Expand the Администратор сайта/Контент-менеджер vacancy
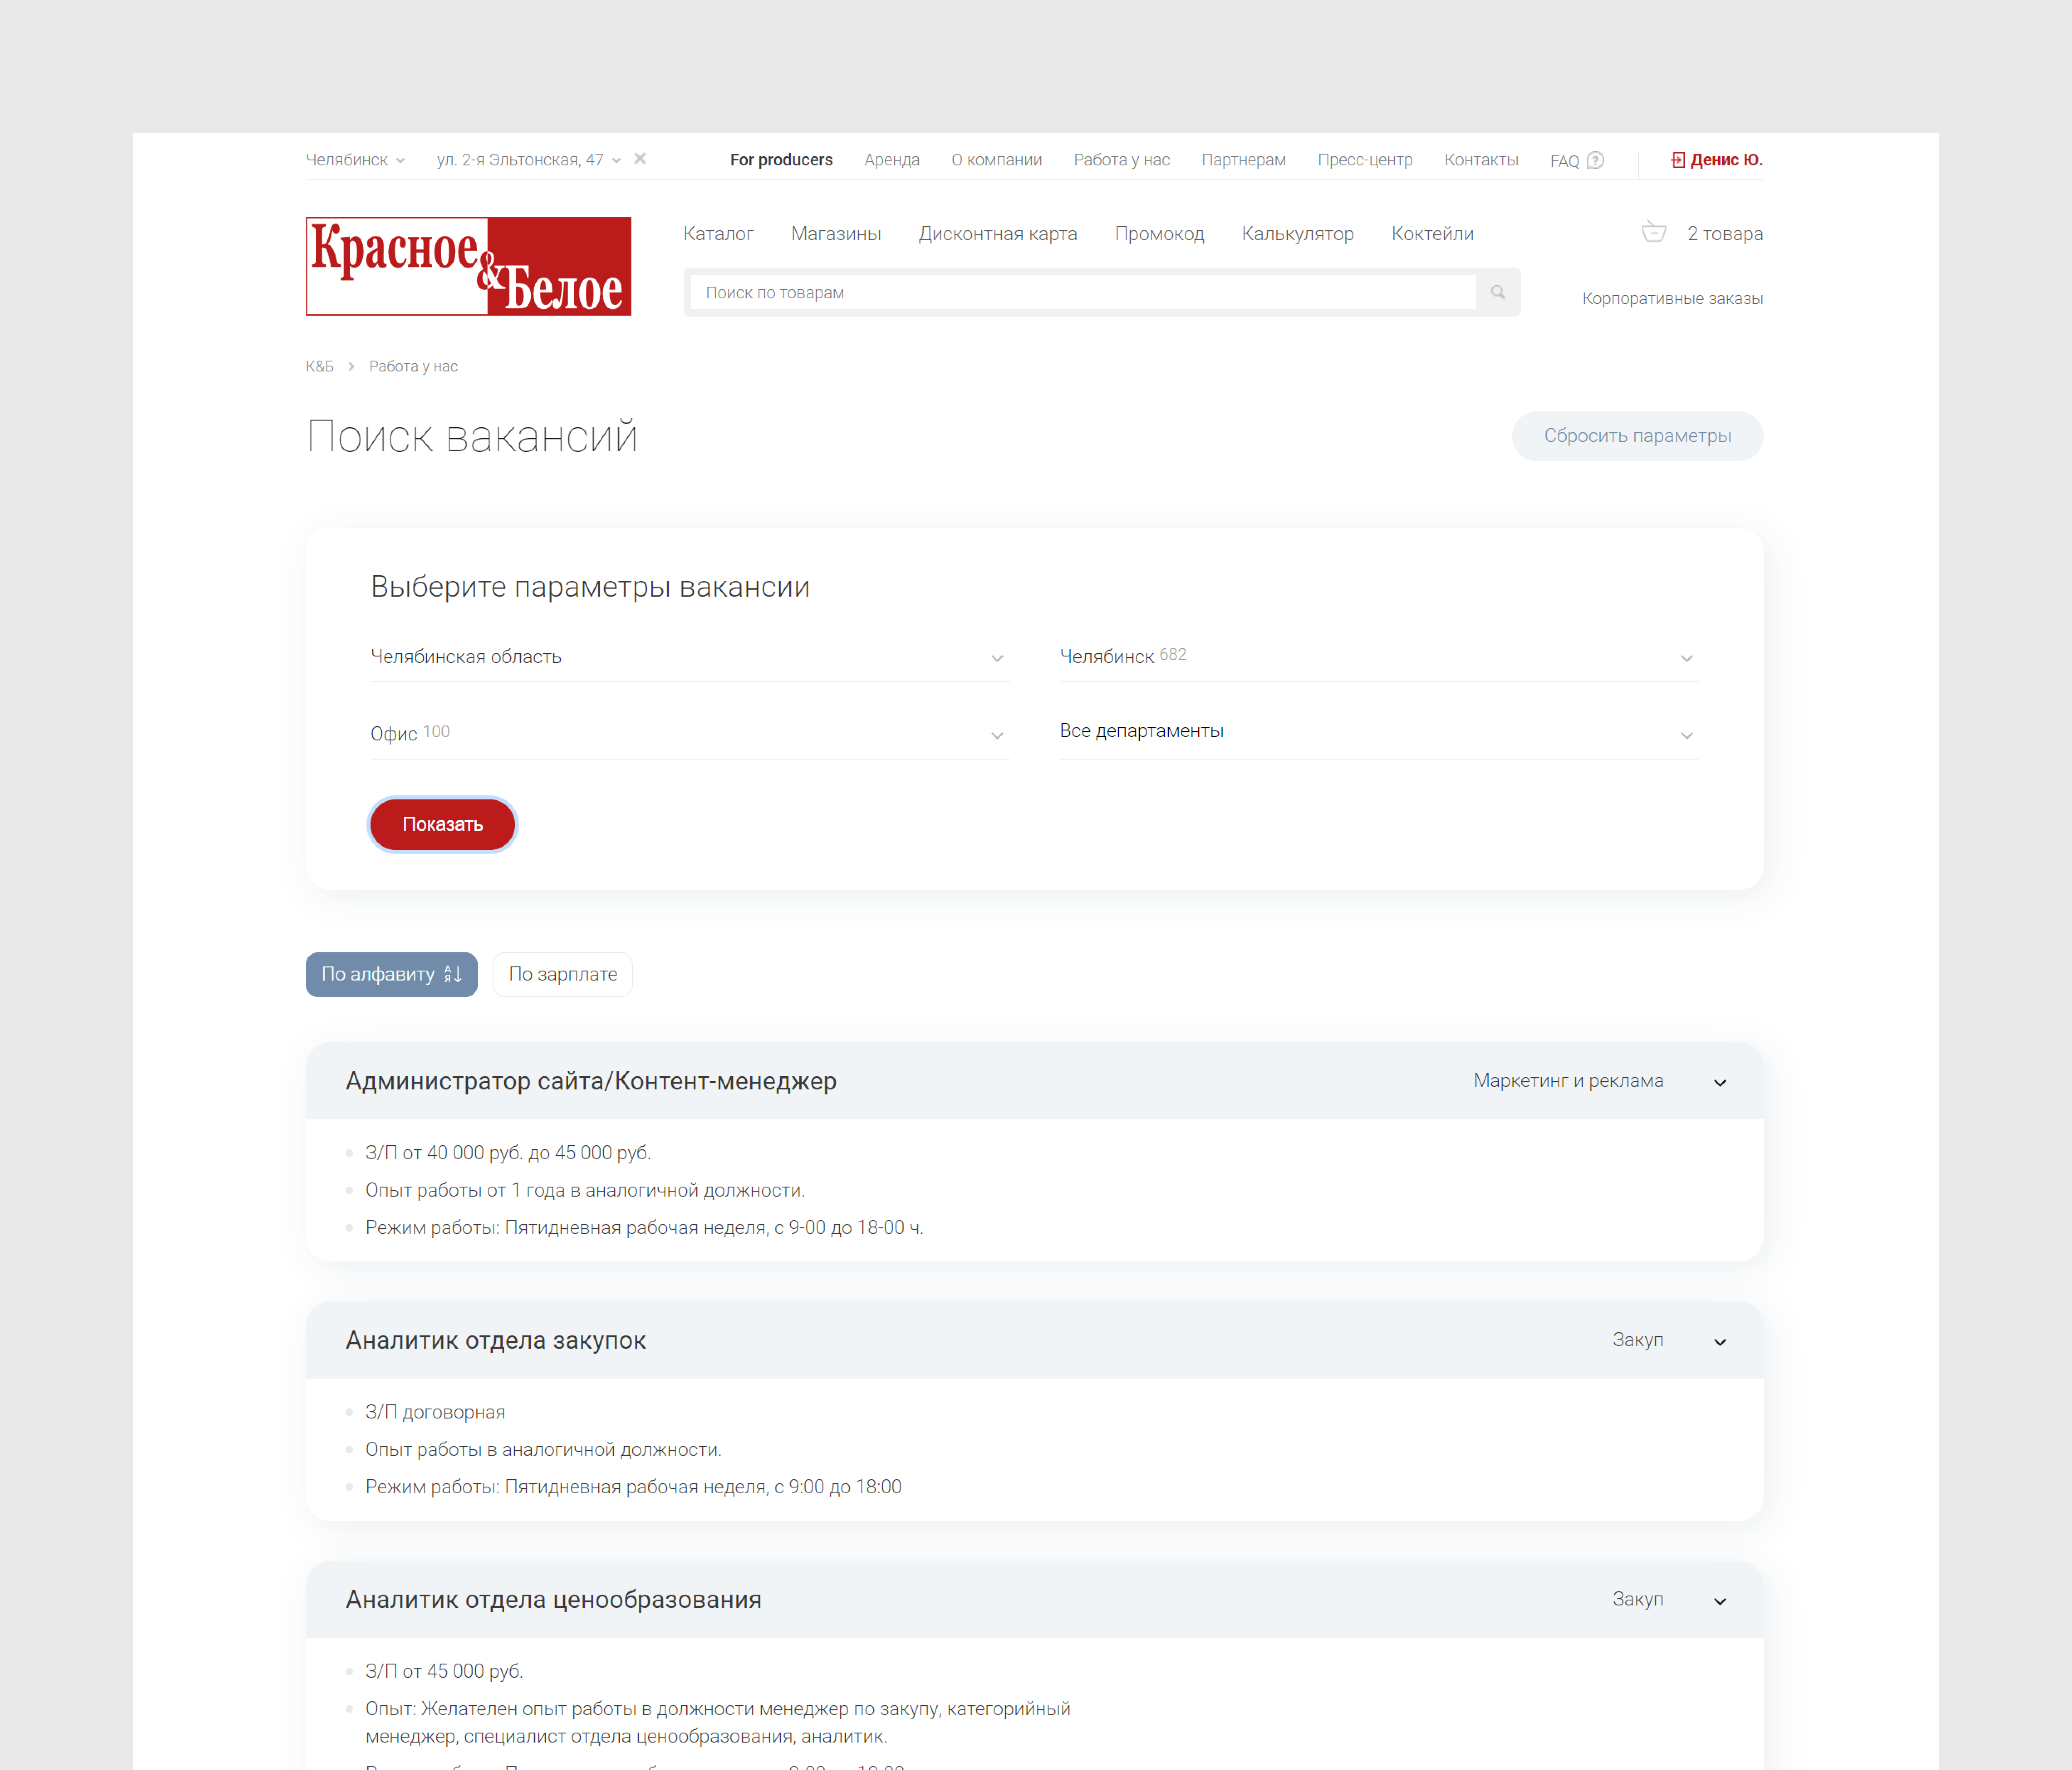 (x=1720, y=1082)
